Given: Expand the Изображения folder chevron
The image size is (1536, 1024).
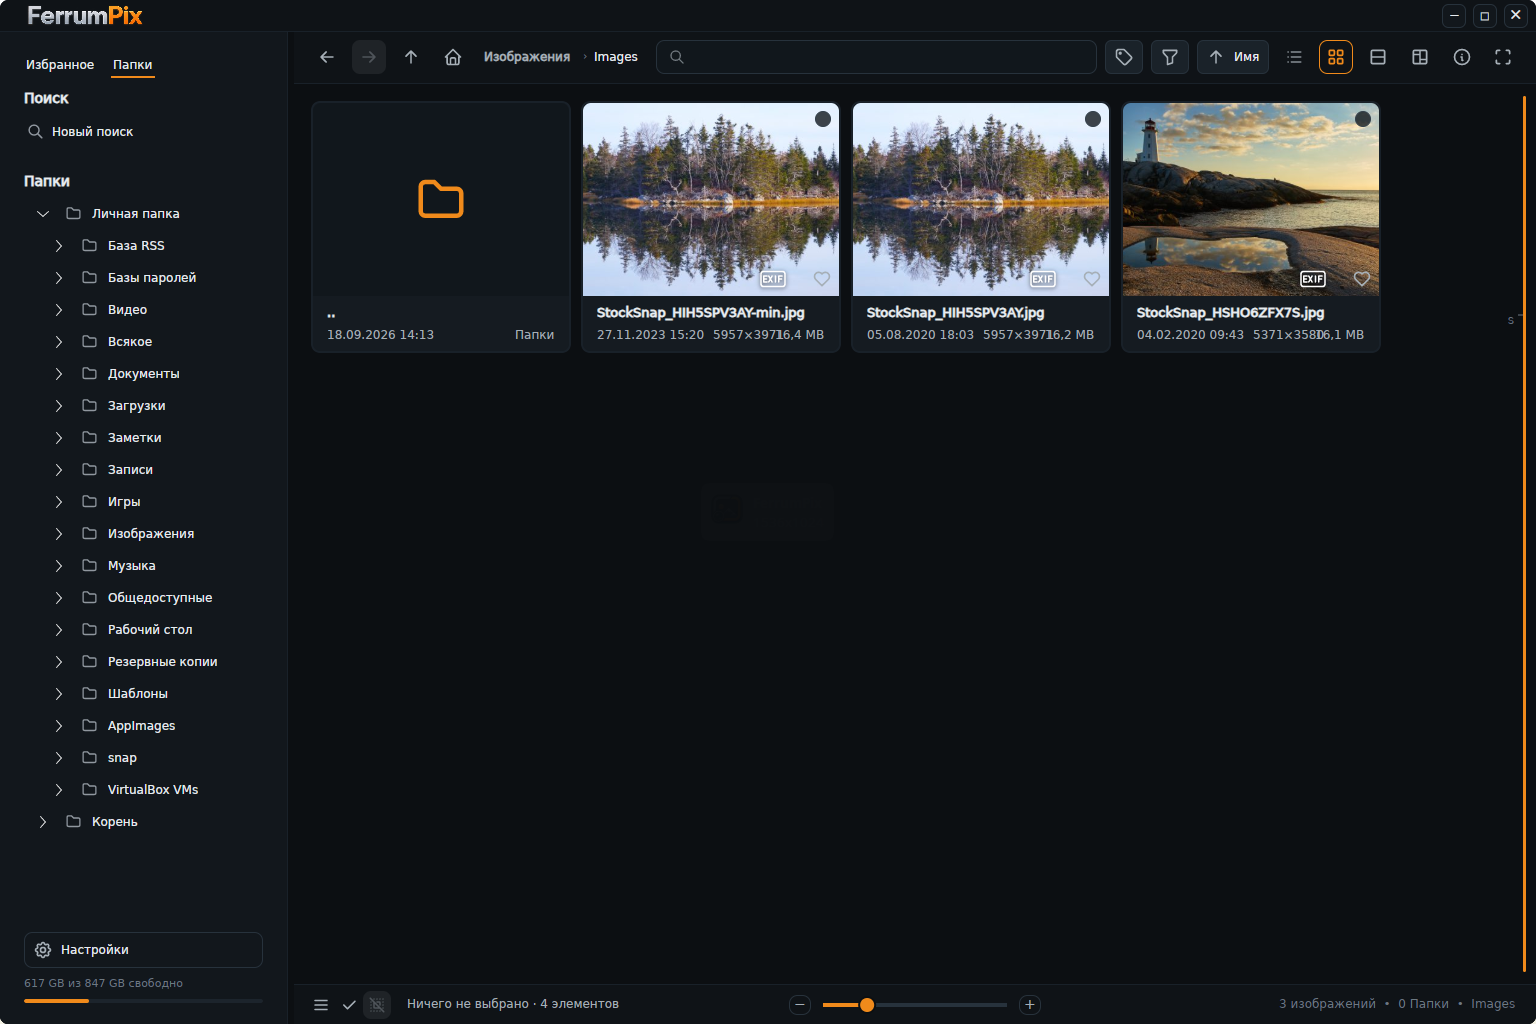Looking at the screenshot, I should pos(59,534).
